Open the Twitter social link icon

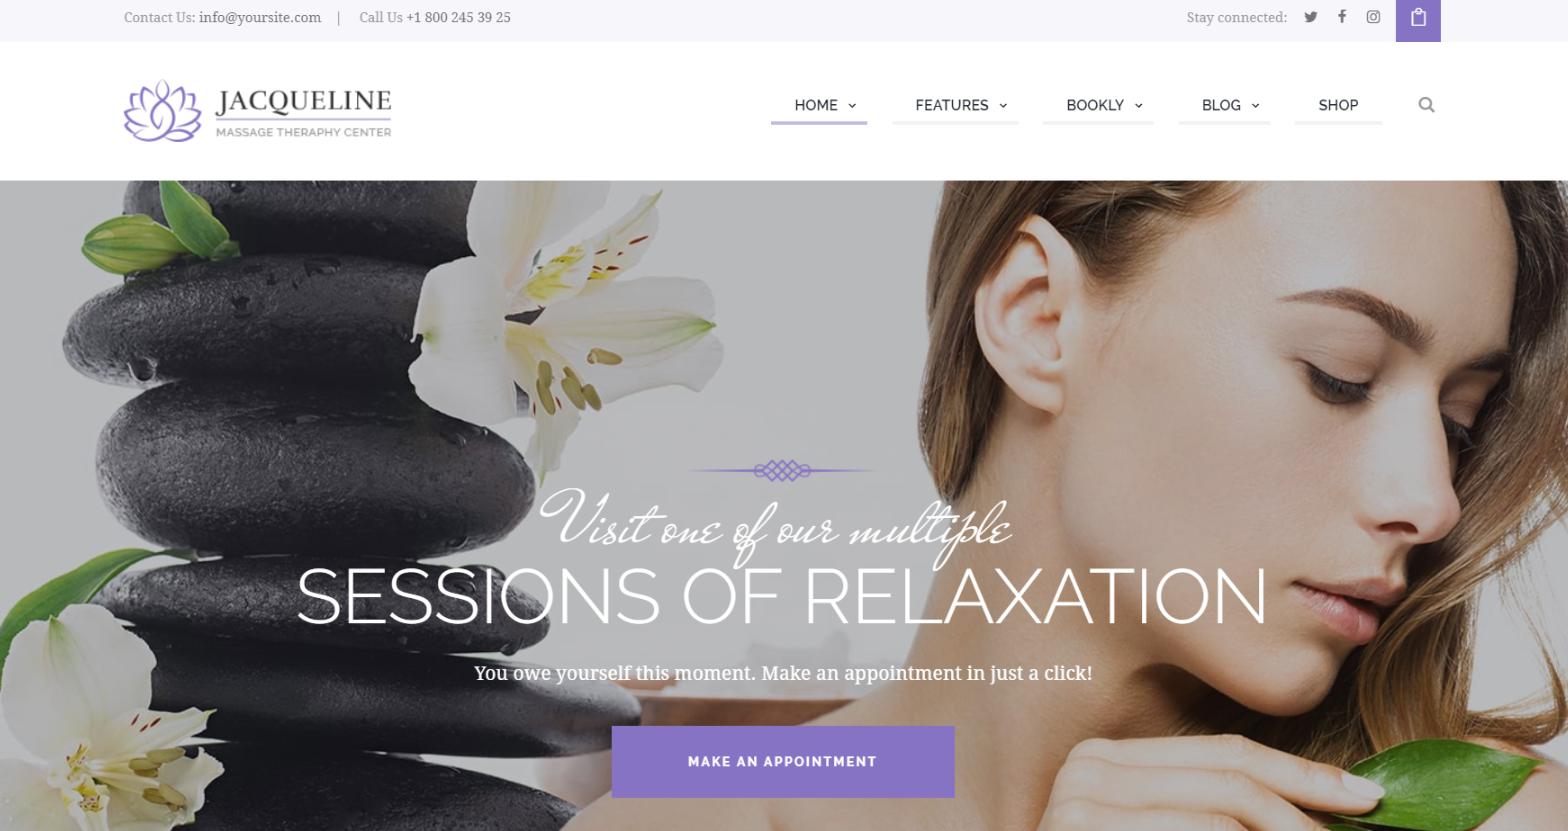(1310, 17)
